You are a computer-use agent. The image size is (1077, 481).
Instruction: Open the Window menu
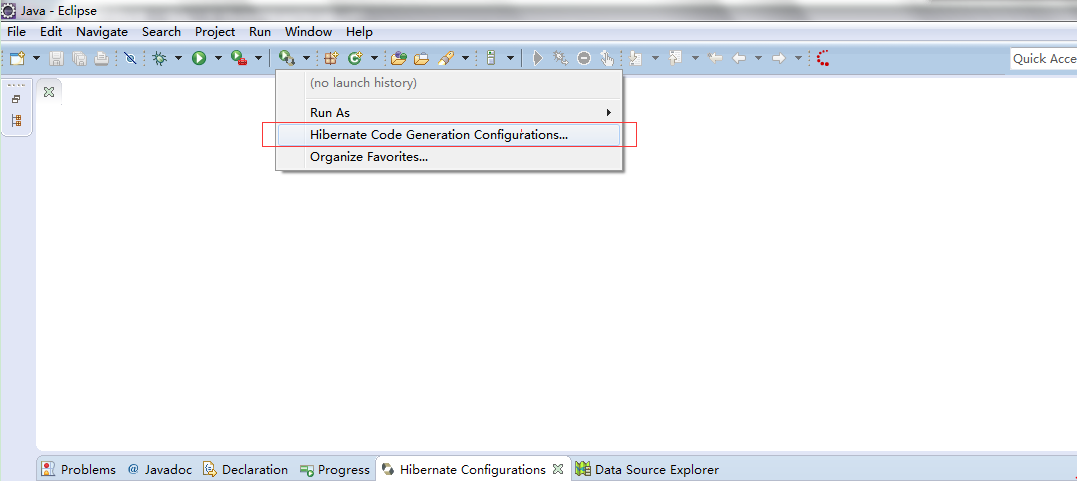click(308, 32)
